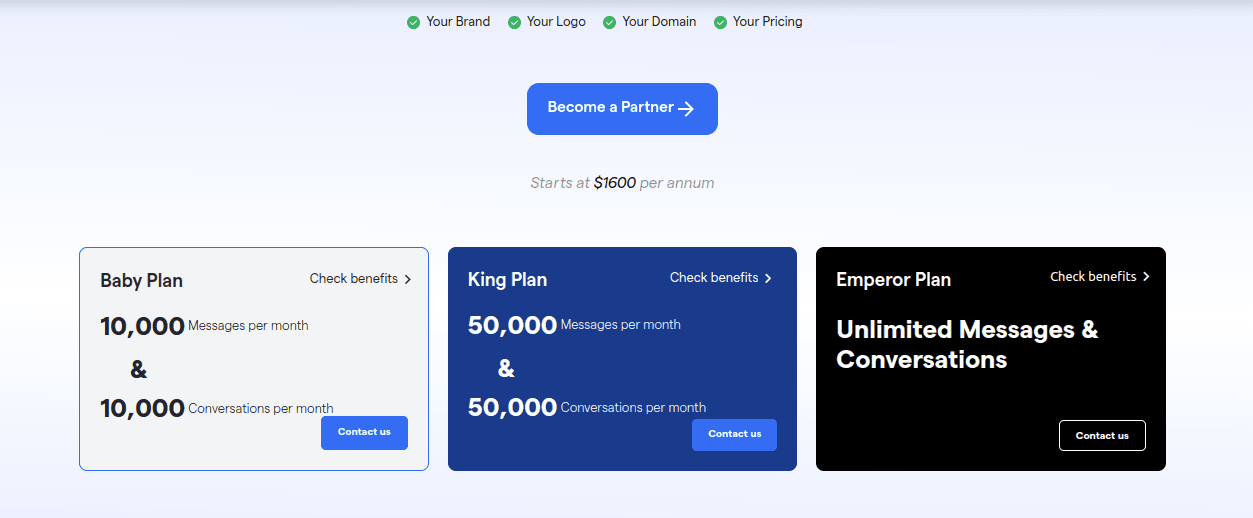The height and width of the screenshot is (518, 1253).
Task: Select the Baby Plan title
Action: point(141,281)
